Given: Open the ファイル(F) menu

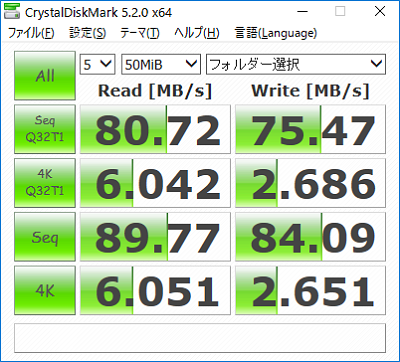Looking at the screenshot, I should click(x=31, y=33).
